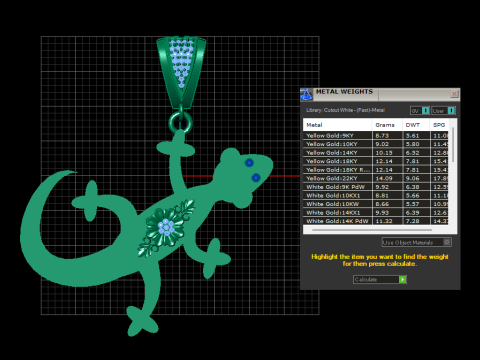Image resolution: width=480 pixels, height=360 pixels.
Task: Click the 8.73 grams value
Action: coord(382,136)
